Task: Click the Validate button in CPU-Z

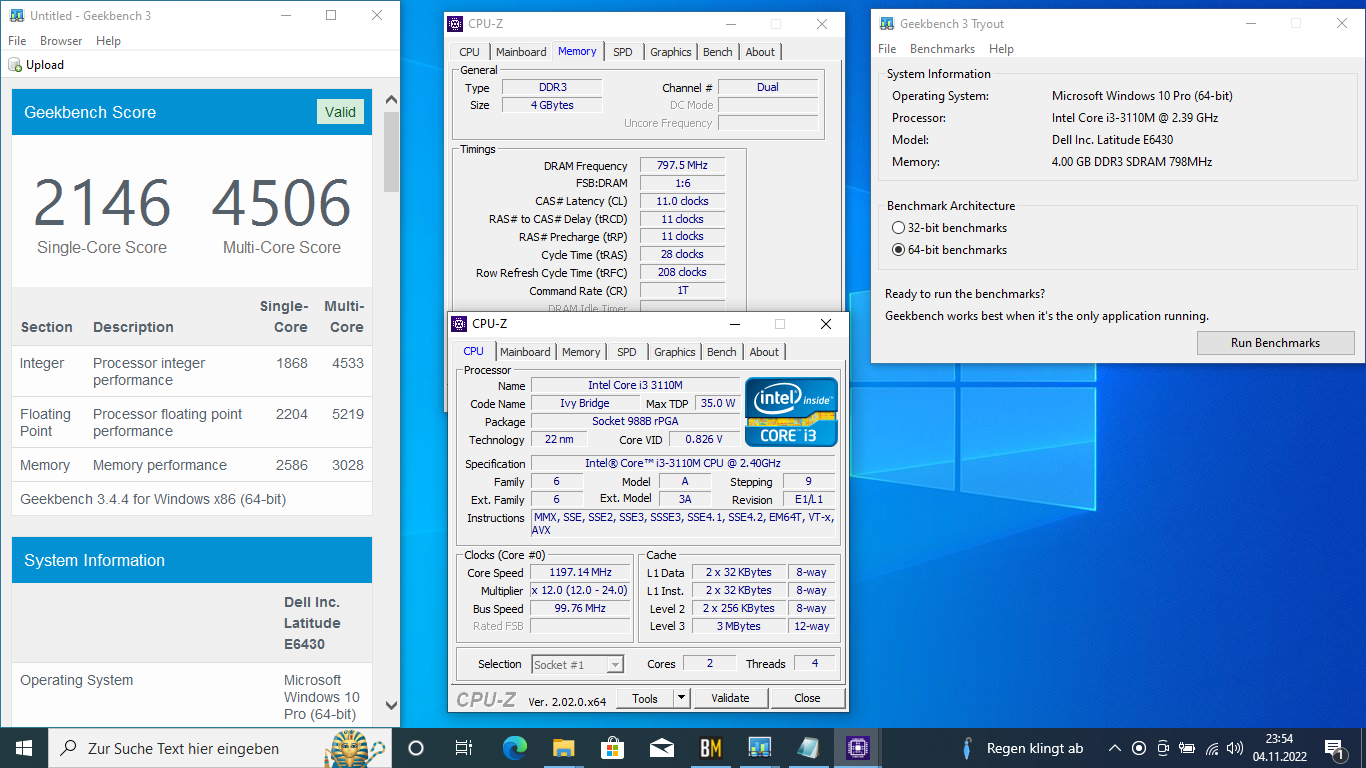Action: pos(730,698)
